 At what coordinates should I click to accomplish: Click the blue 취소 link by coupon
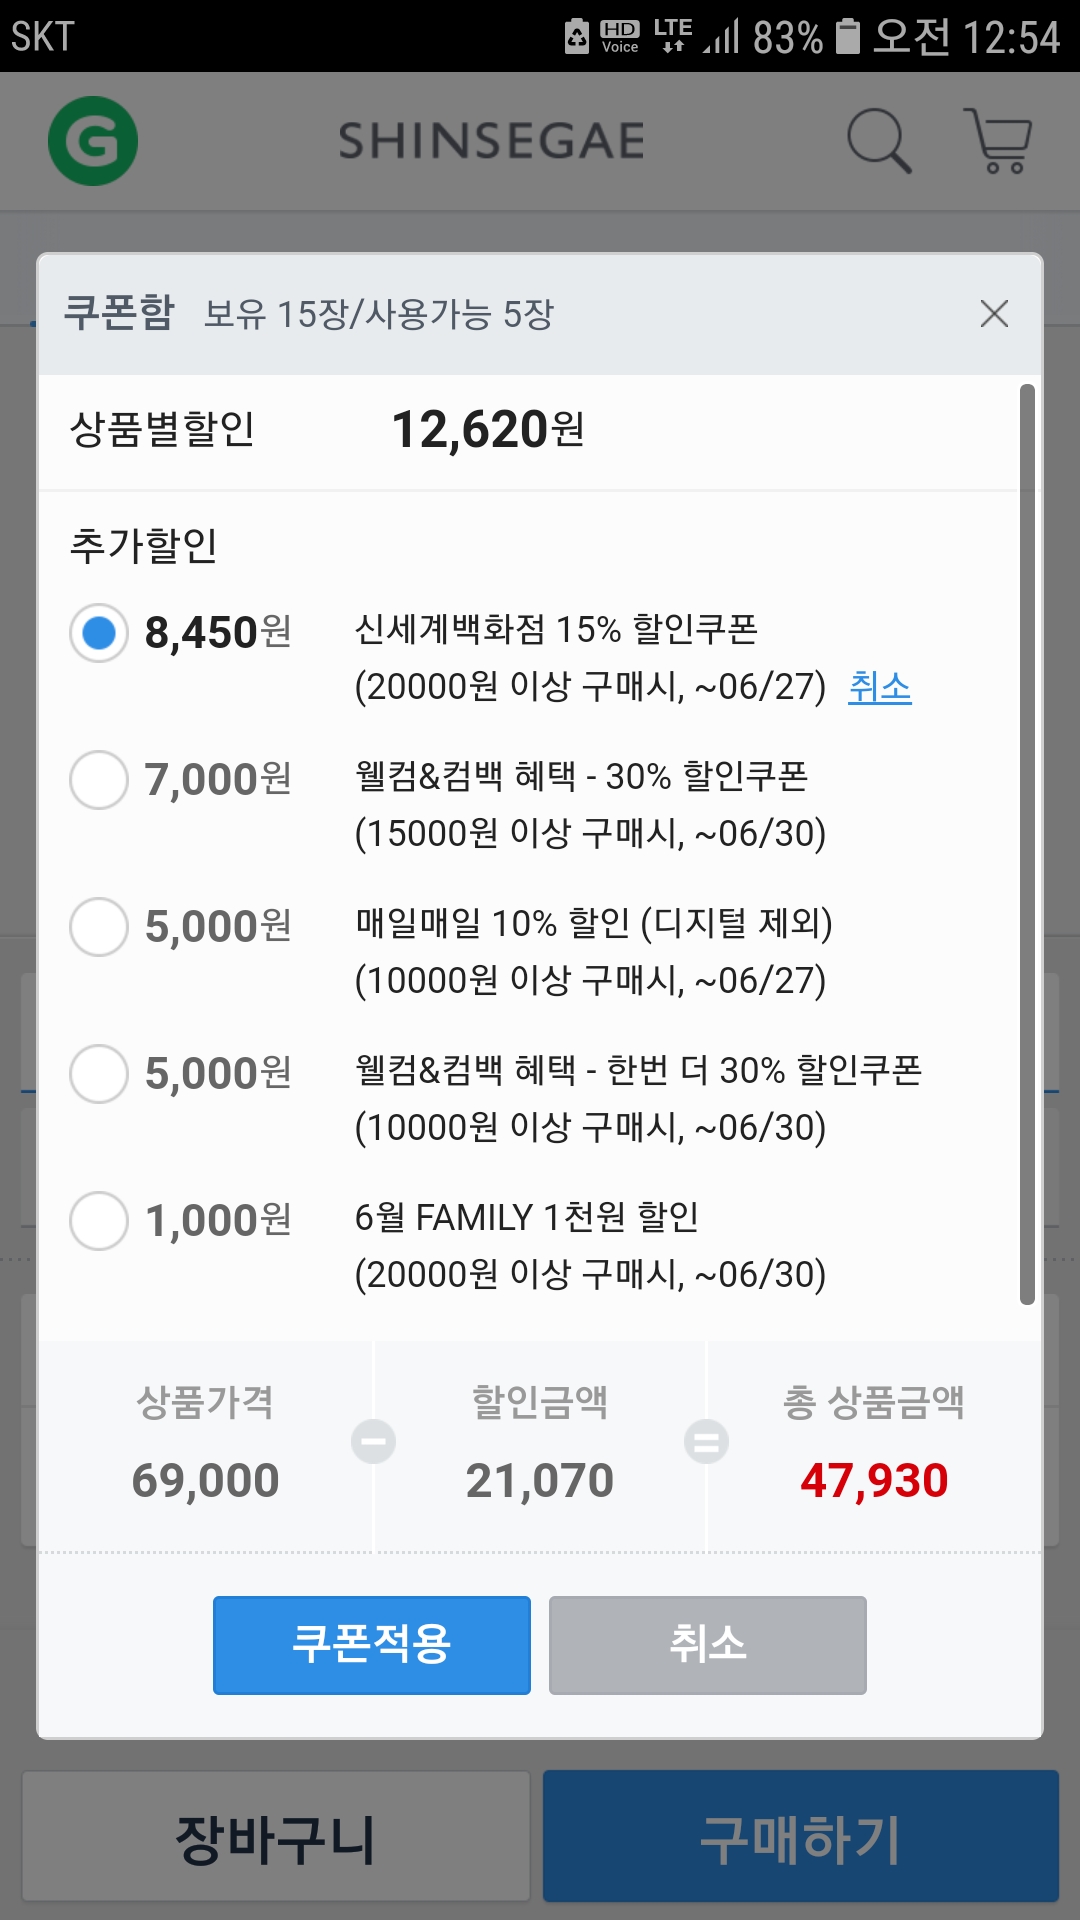click(879, 687)
